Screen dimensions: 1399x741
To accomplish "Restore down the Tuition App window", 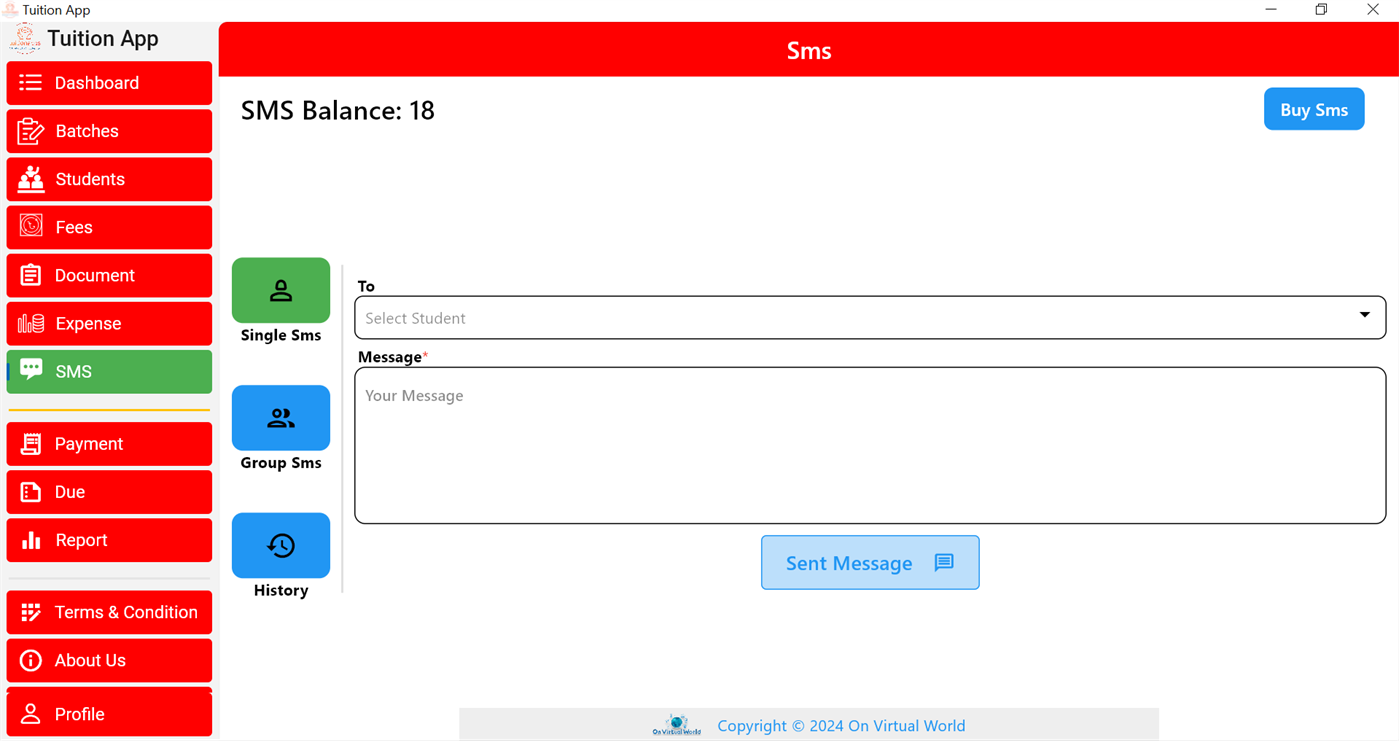I will tap(1321, 10).
